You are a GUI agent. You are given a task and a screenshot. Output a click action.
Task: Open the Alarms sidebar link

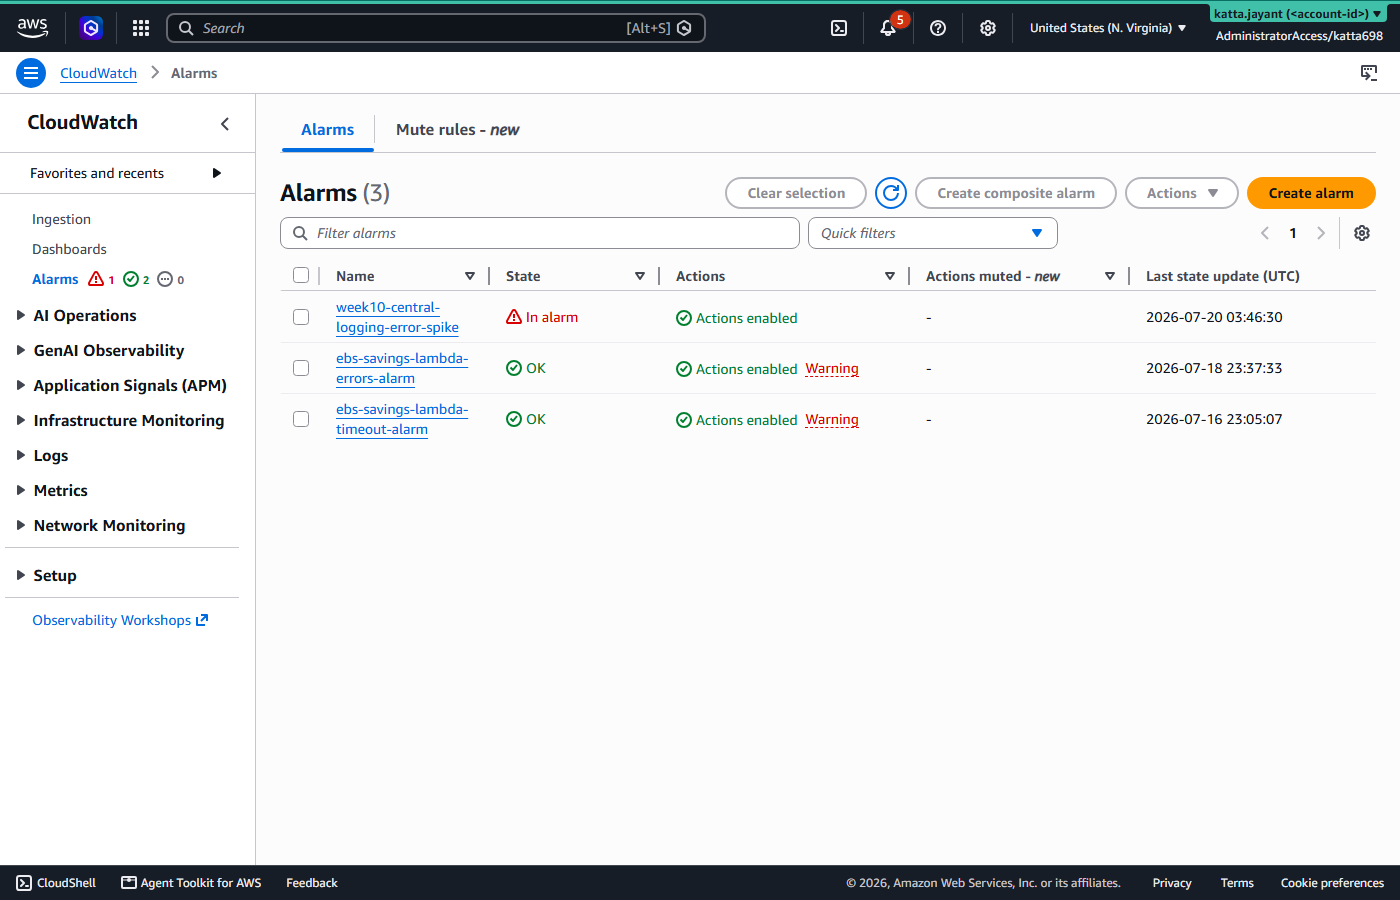click(x=55, y=279)
